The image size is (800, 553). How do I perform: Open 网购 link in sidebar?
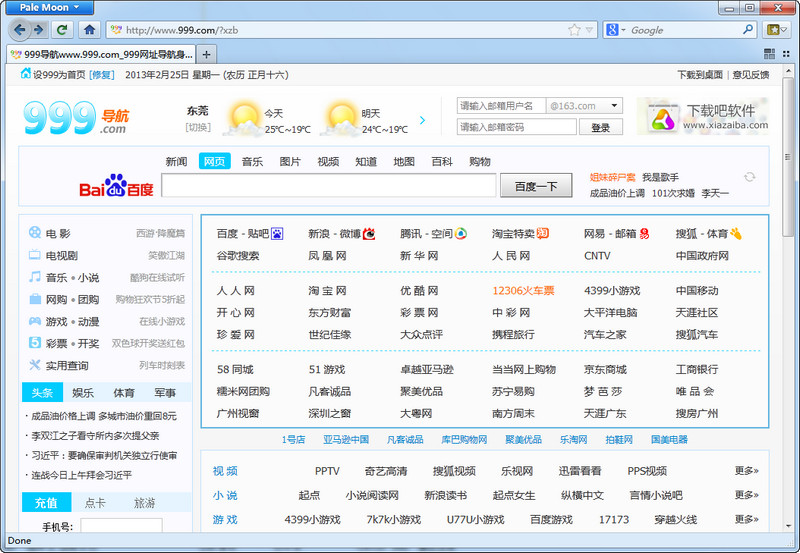coord(56,299)
